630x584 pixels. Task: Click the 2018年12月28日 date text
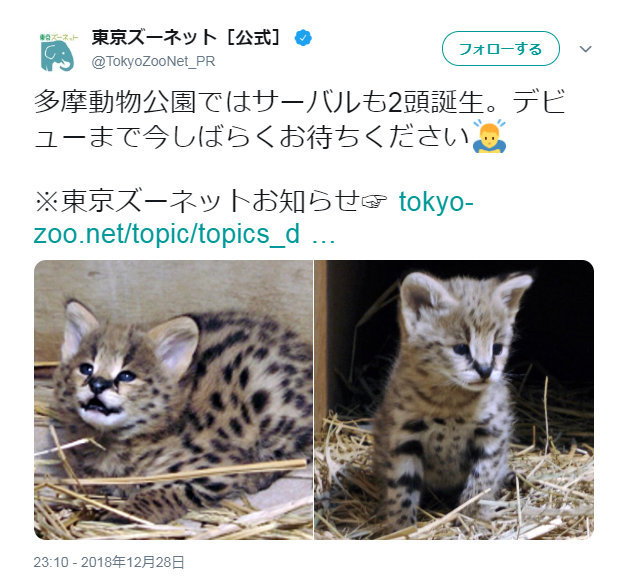[133, 562]
